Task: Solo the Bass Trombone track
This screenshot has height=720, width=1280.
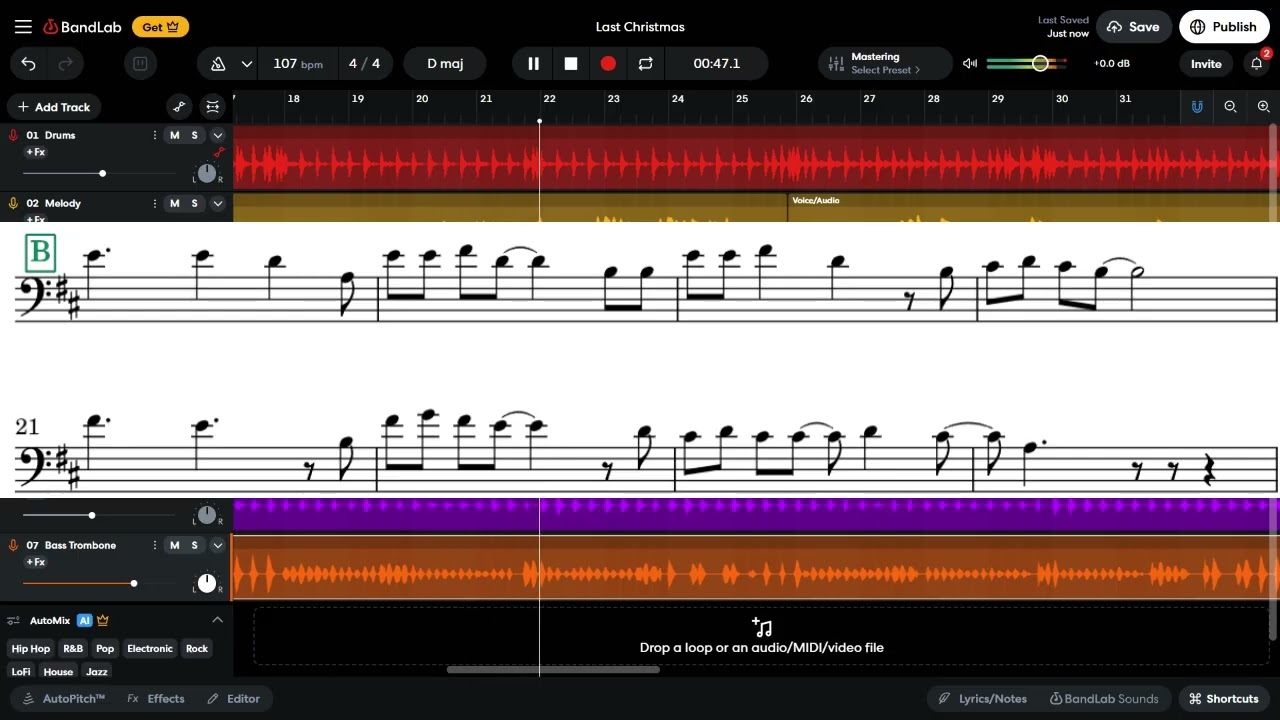Action: pos(194,545)
